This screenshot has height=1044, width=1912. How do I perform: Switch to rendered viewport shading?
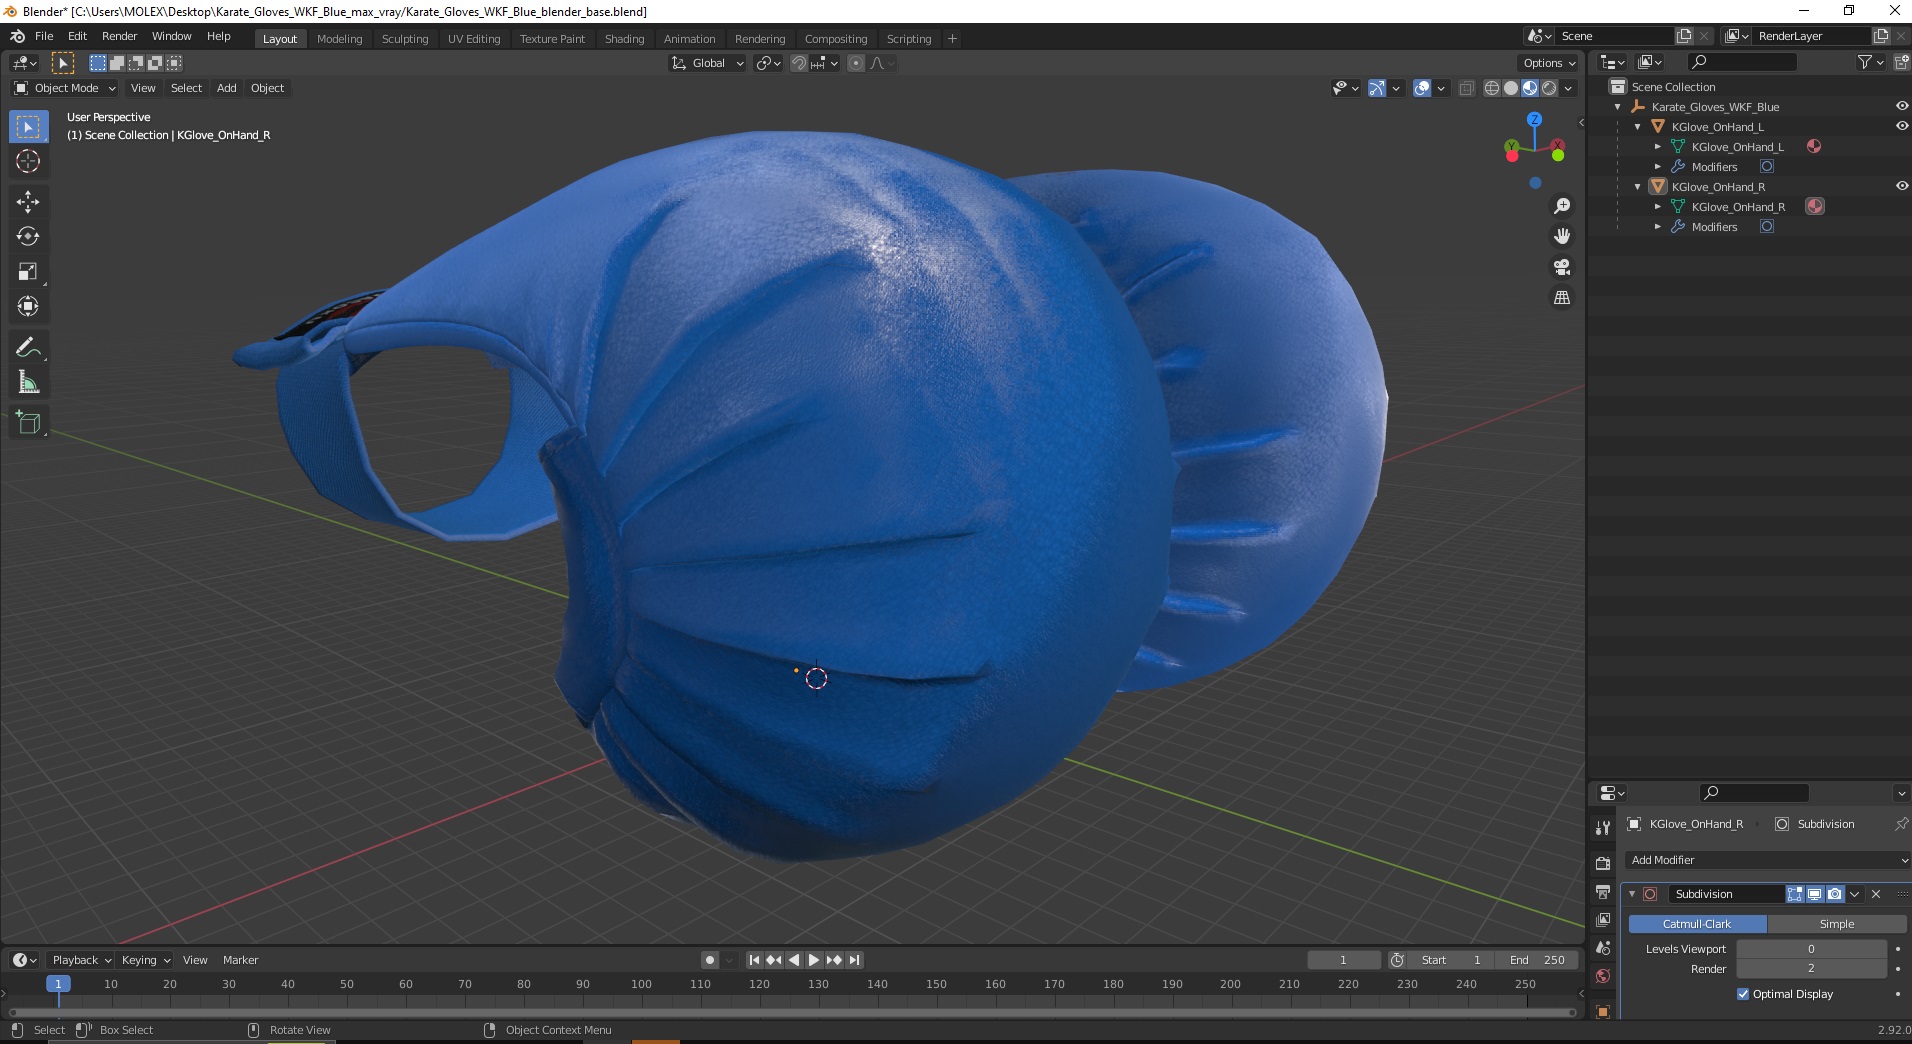pyautogui.click(x=1549, y=88)
